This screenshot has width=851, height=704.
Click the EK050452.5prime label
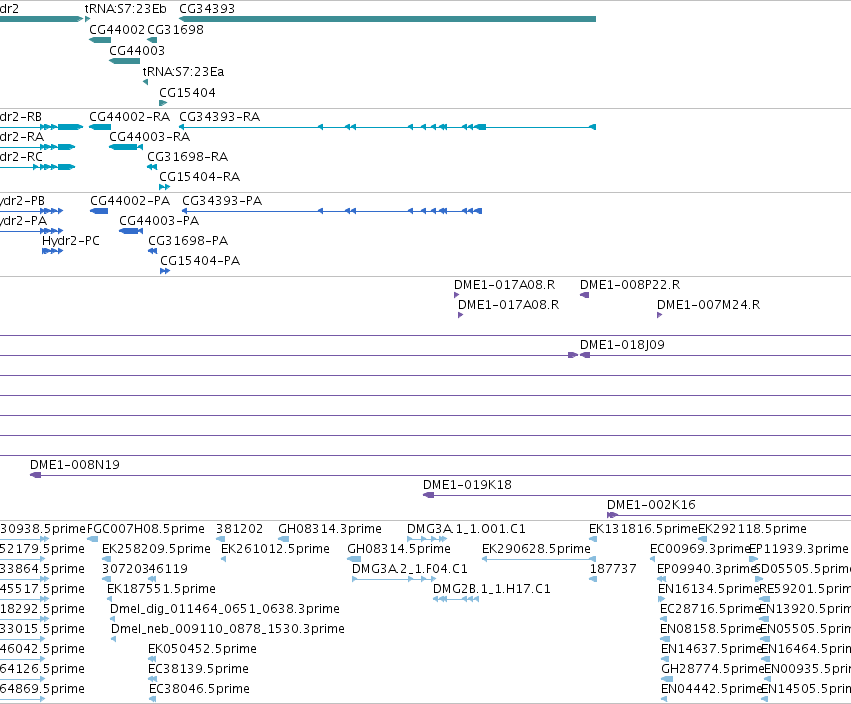(202, 650)
